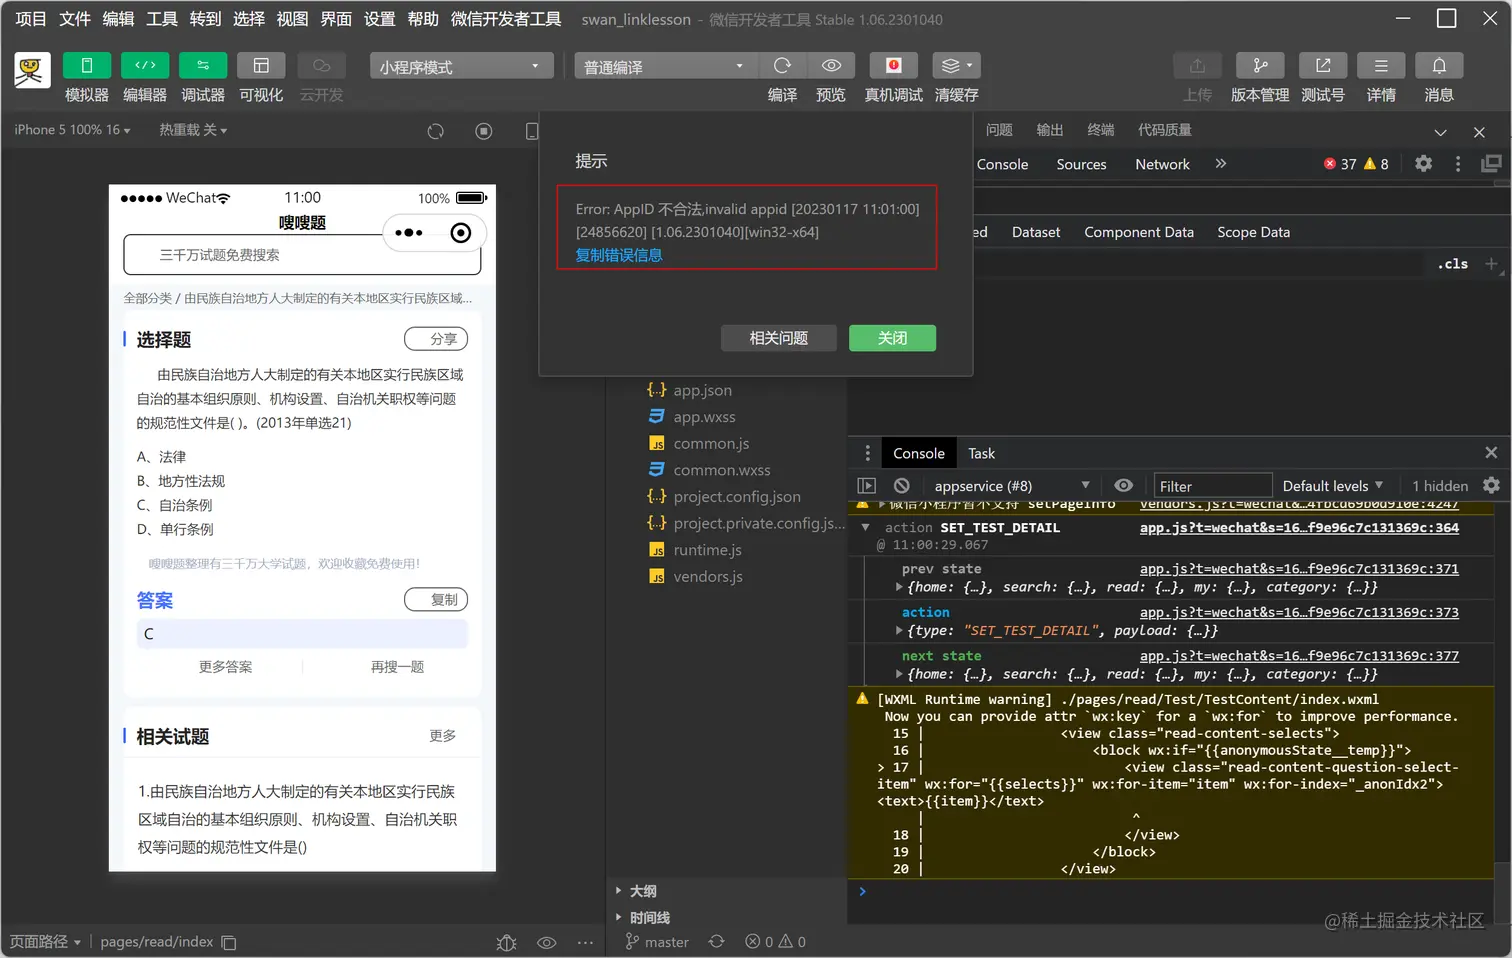Click the console Filter field
The image size is (1512, 958).
pyautogui.click(x=1212, y=486)
